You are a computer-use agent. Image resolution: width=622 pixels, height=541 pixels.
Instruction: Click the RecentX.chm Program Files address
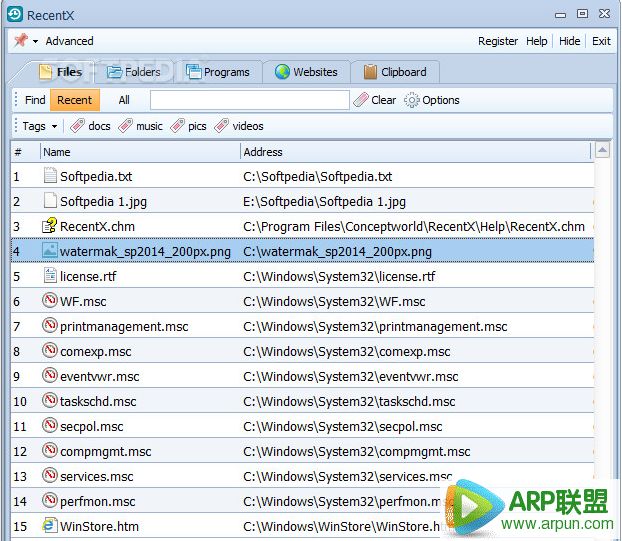414,226
